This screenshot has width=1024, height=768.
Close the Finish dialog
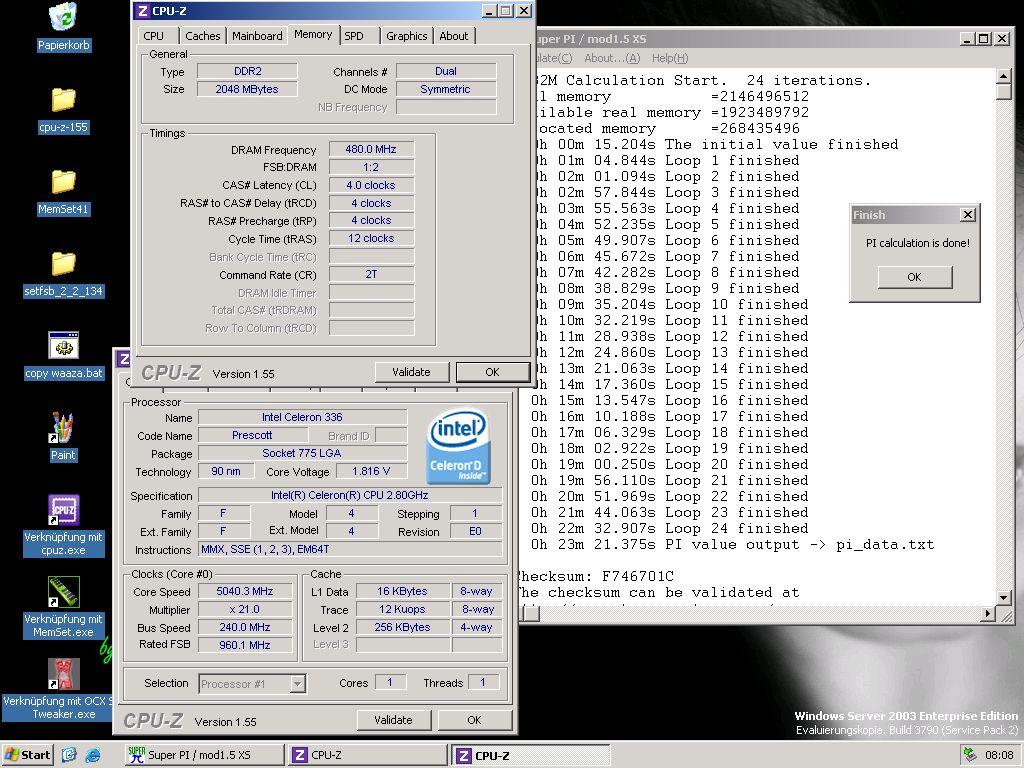pos(968,214)
